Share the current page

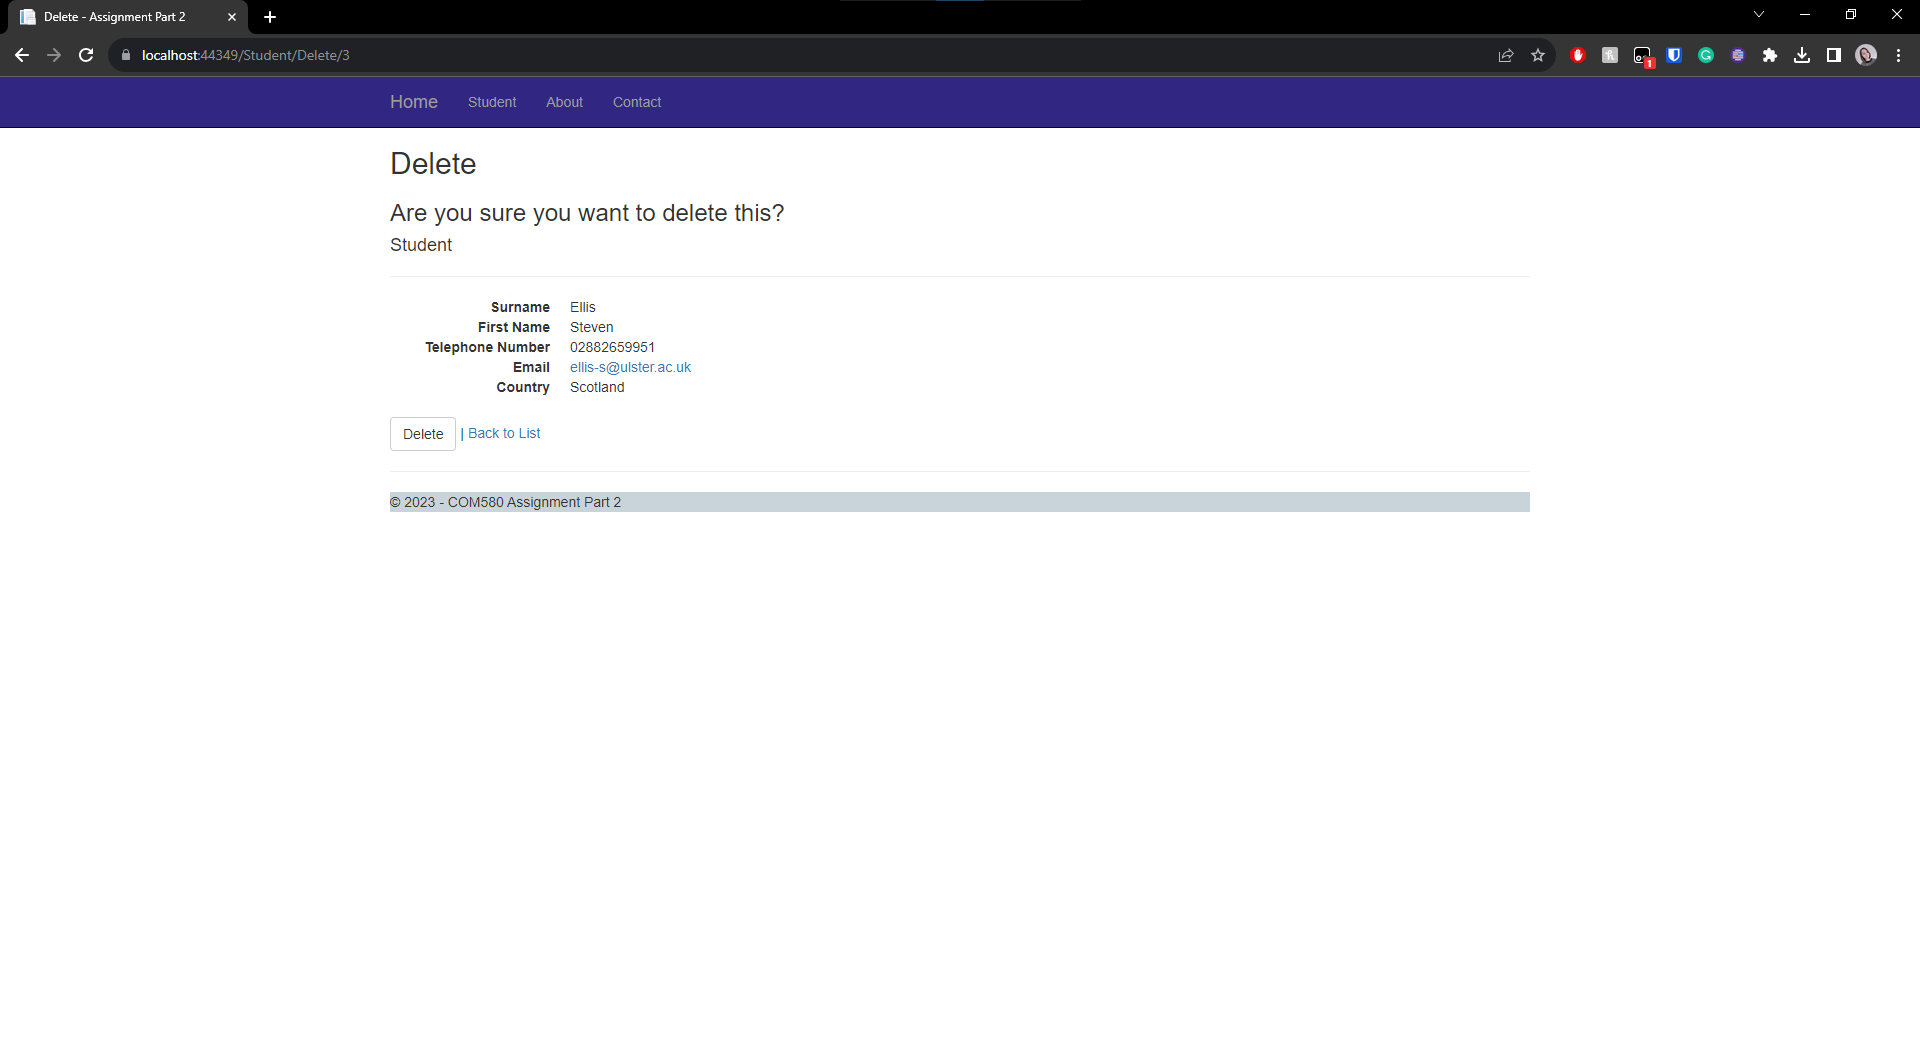[x=1506, y=55]
